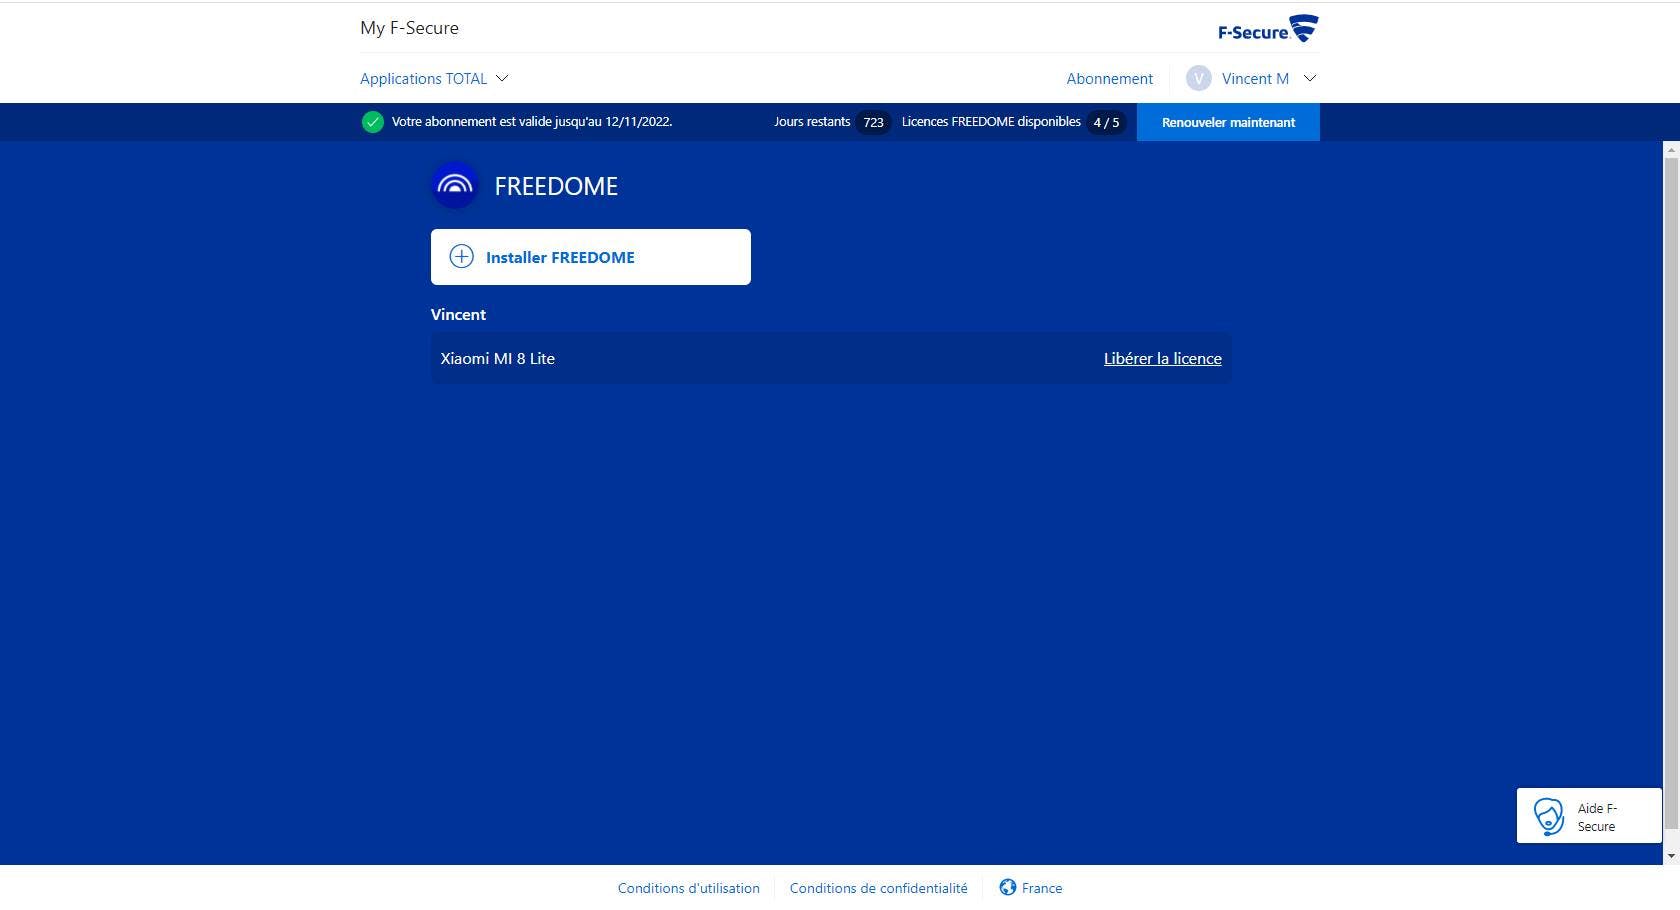Screen dimensions: 1680x910
Task: Open Conditions d'utilisation link
Action: 688,888
